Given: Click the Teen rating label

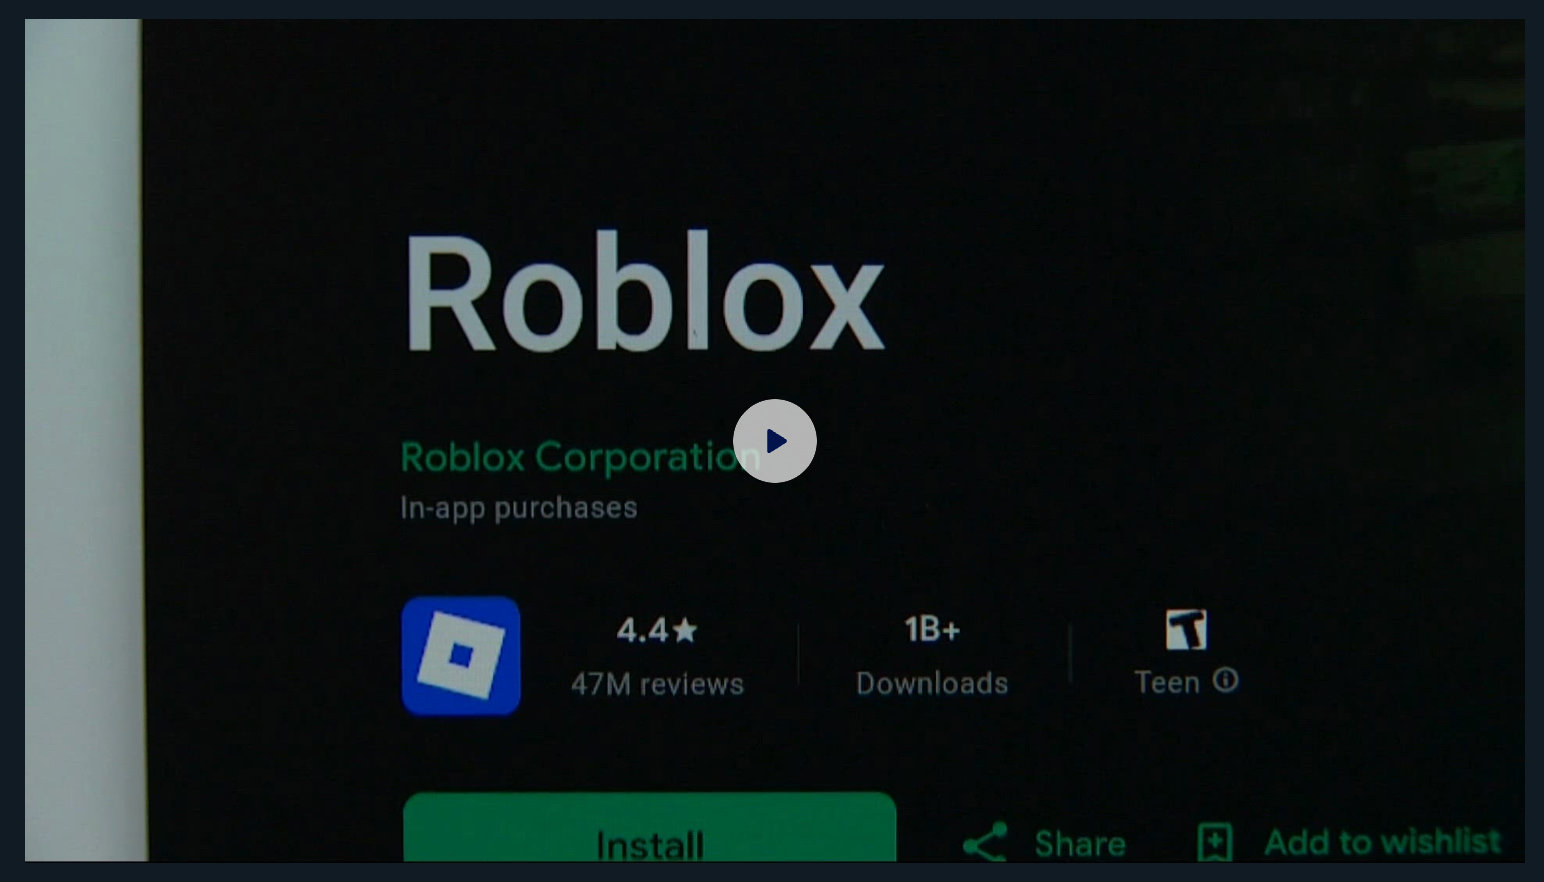Looking at the screenshot, I should pyautogui.click(x=1167, y=682).
